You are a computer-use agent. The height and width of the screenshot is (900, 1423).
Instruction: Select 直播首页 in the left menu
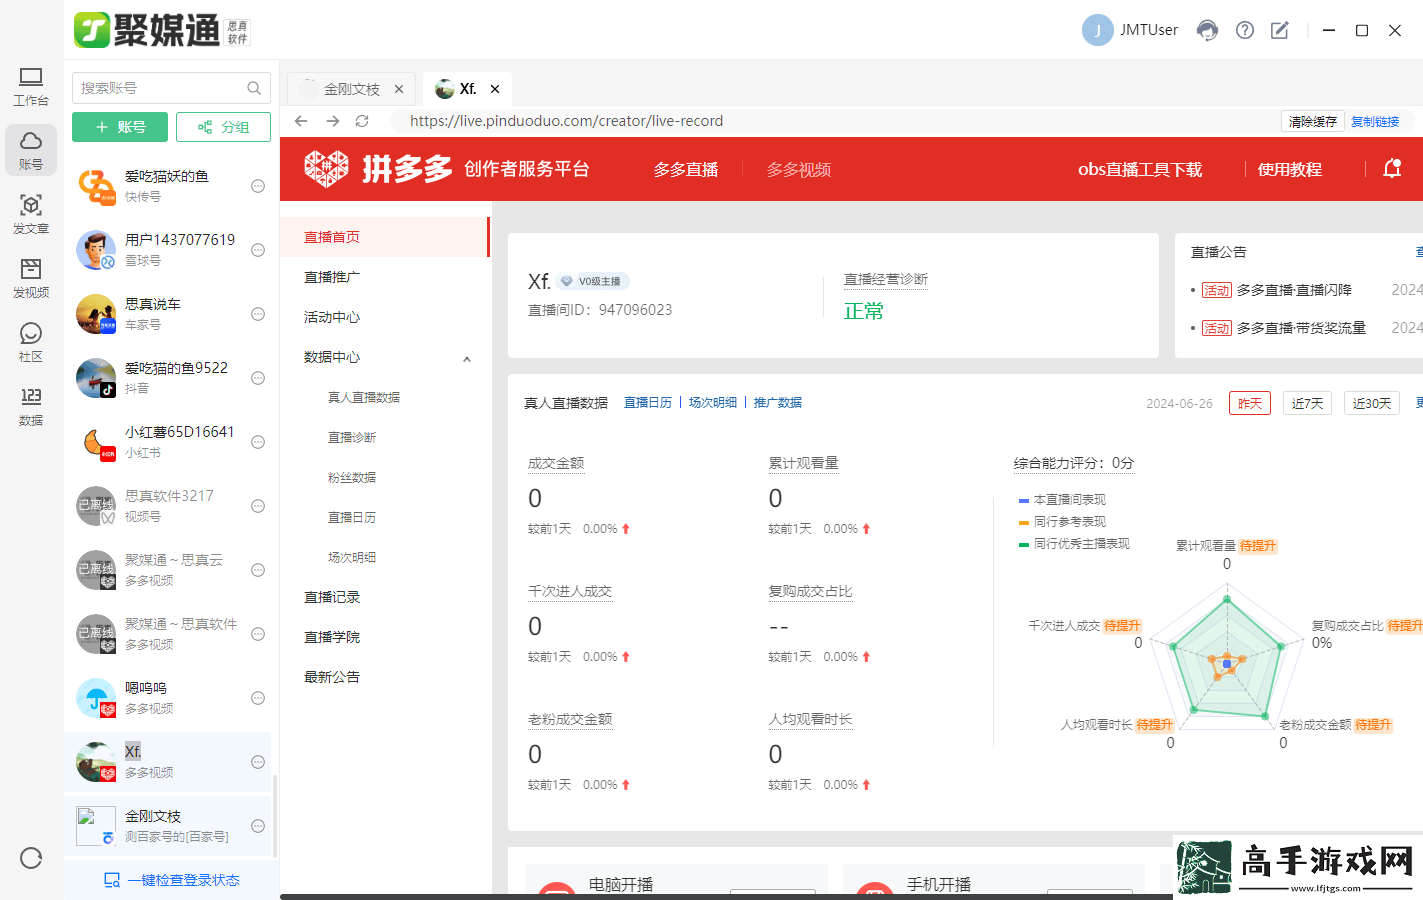[x=385, y=237]
